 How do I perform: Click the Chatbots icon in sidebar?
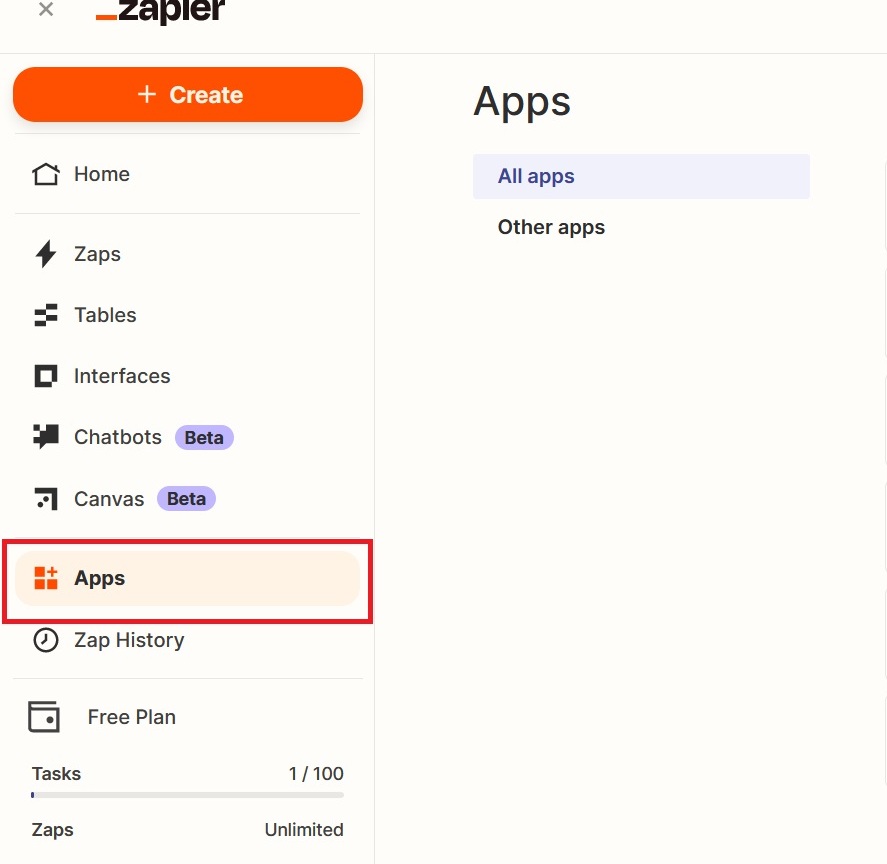click(x=46, y=437)
